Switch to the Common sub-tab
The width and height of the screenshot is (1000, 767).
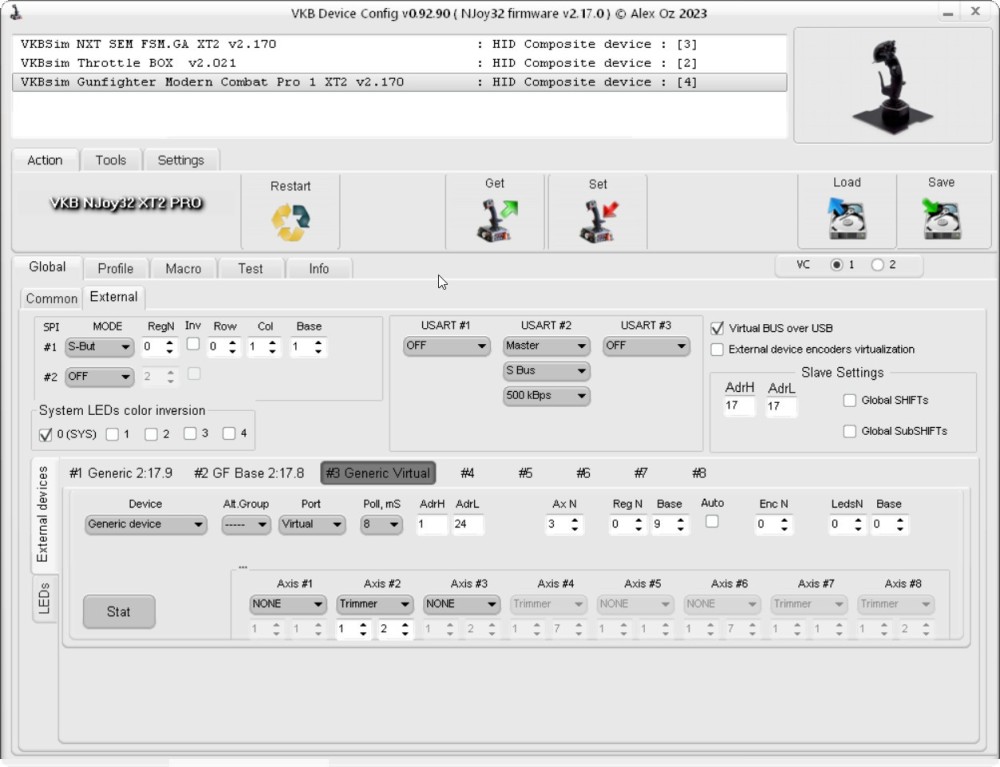pos(52,298)
